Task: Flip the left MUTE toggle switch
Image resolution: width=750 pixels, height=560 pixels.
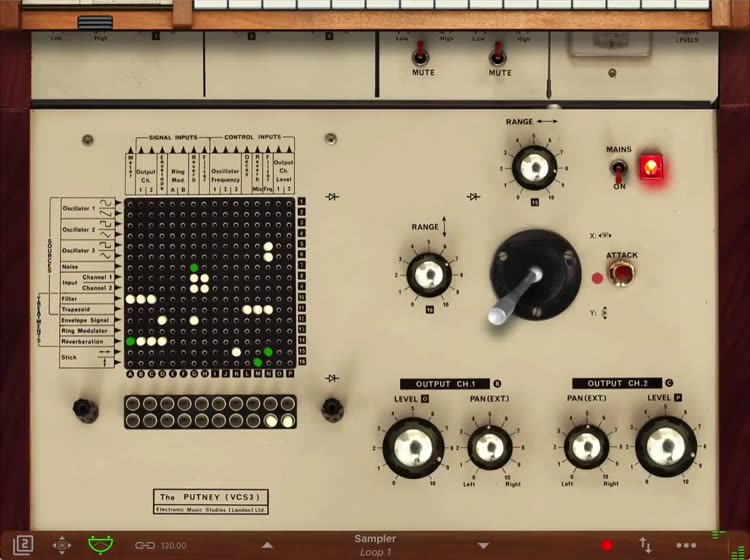Action: [x=420, y=54]
